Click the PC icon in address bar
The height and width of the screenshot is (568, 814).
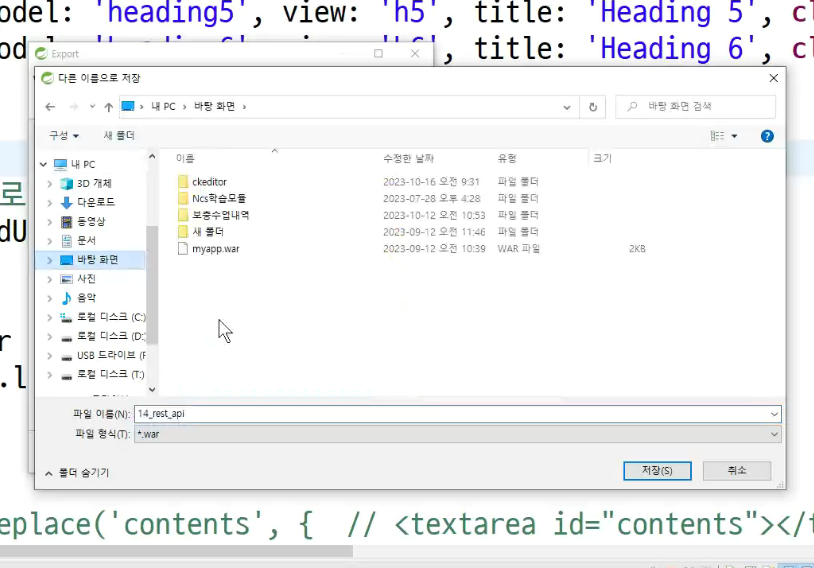(x=128, y=106)
